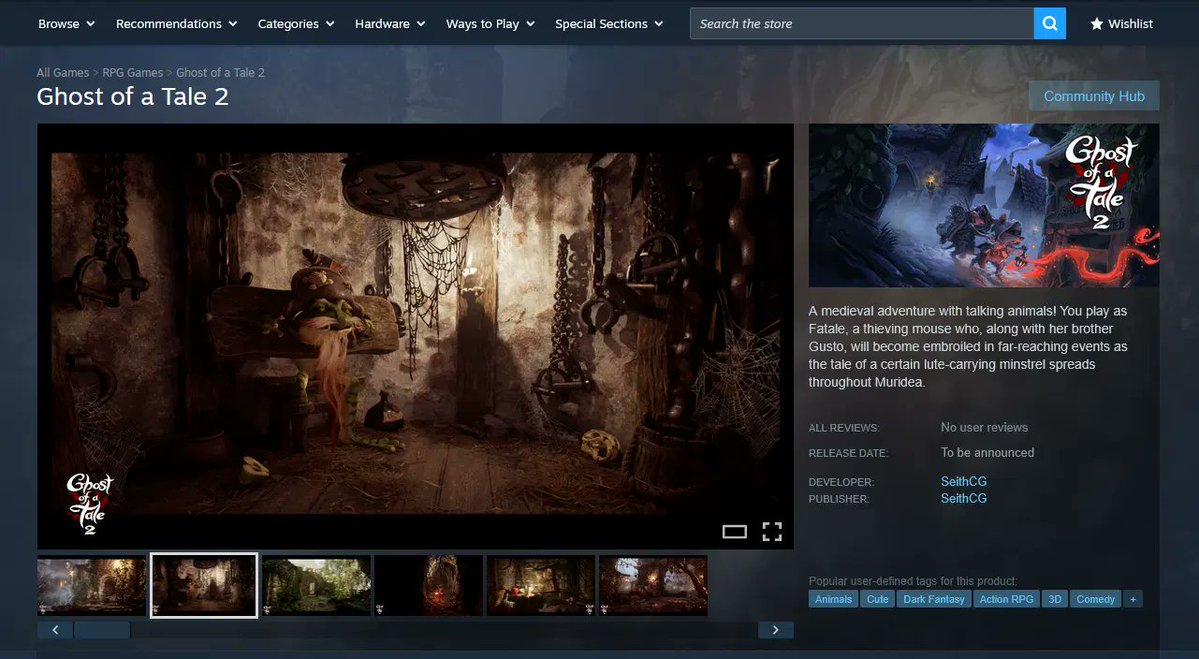Click the thumbnail strip scrollbar handle
Image resolution: width=1199 pixels, height=659 pixels.
(x=102, y=630)
